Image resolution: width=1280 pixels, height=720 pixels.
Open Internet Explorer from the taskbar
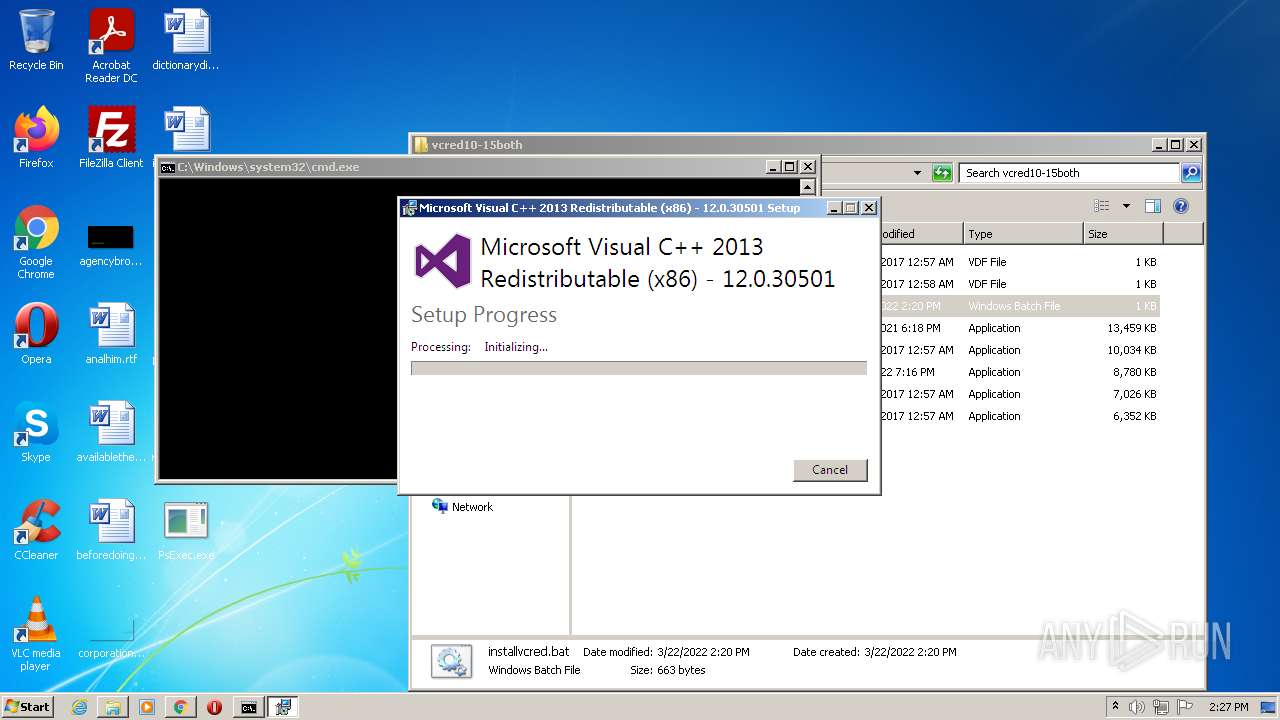79,707
